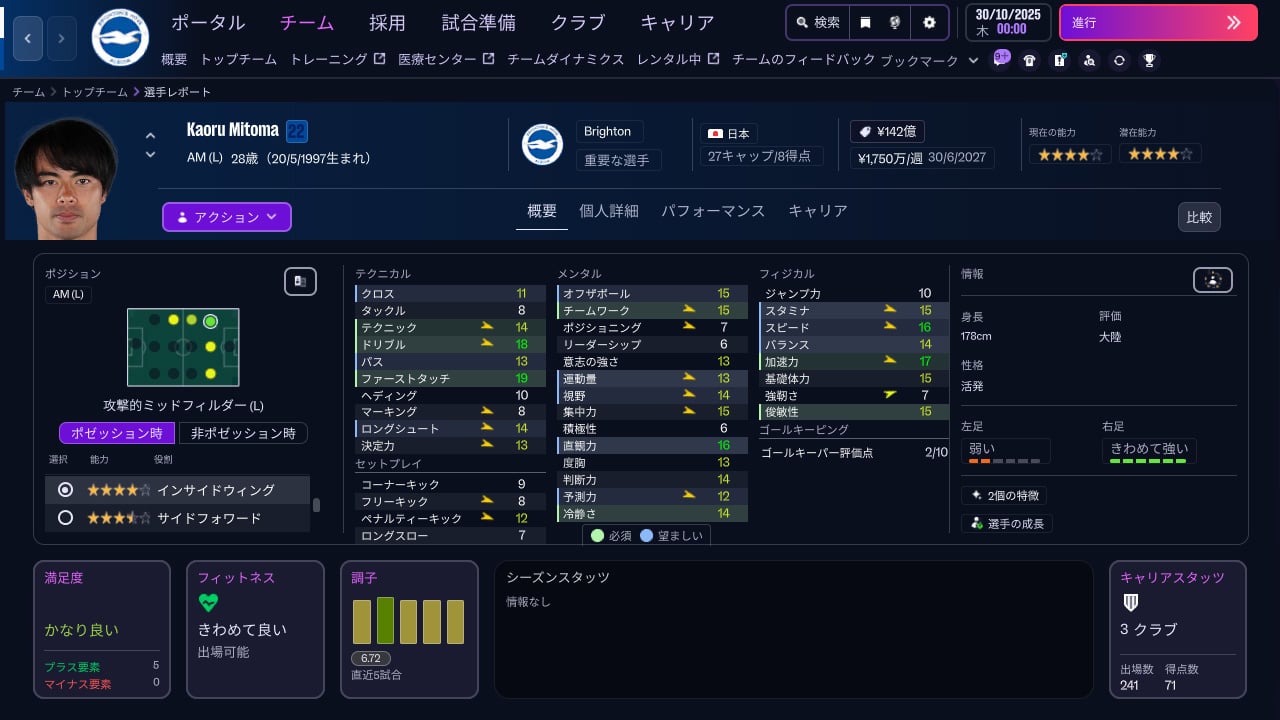The height and width of the screenshot is (720, 1280).
Task: Click Mitoma's profile photo
Action: tap(66, 175)
